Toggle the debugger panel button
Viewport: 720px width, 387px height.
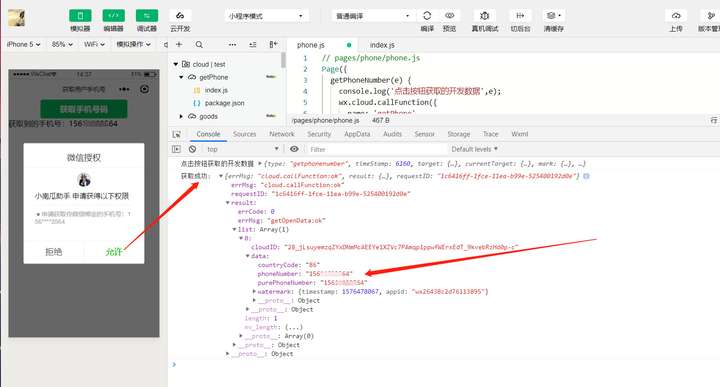(147, 16)
